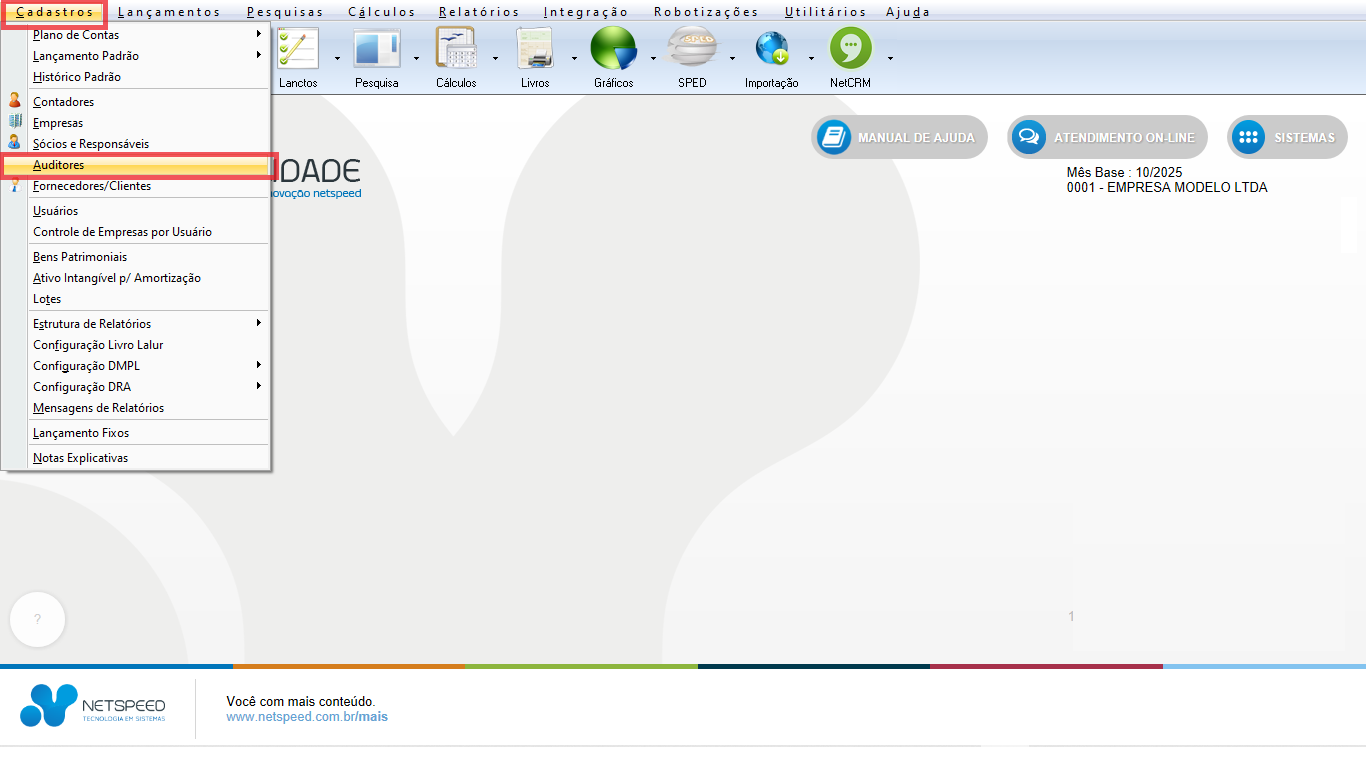
Task: Click the Gráficos pie chart icon
Action: (x=613, y=49)
